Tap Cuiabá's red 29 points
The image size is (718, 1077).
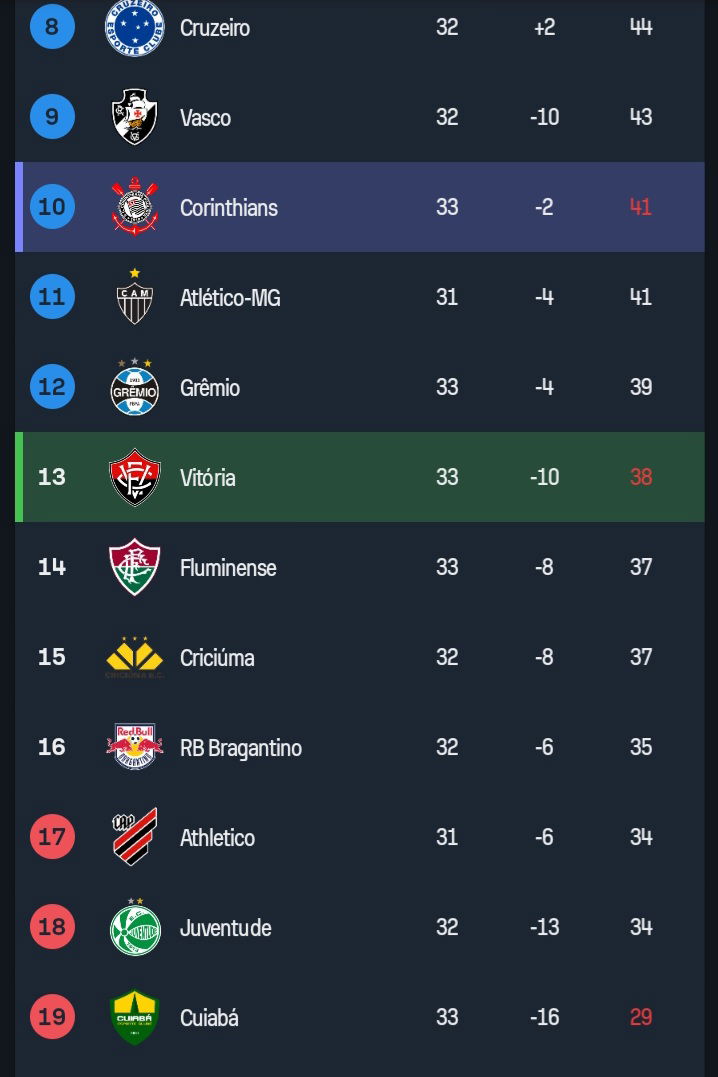(641, 1017)
